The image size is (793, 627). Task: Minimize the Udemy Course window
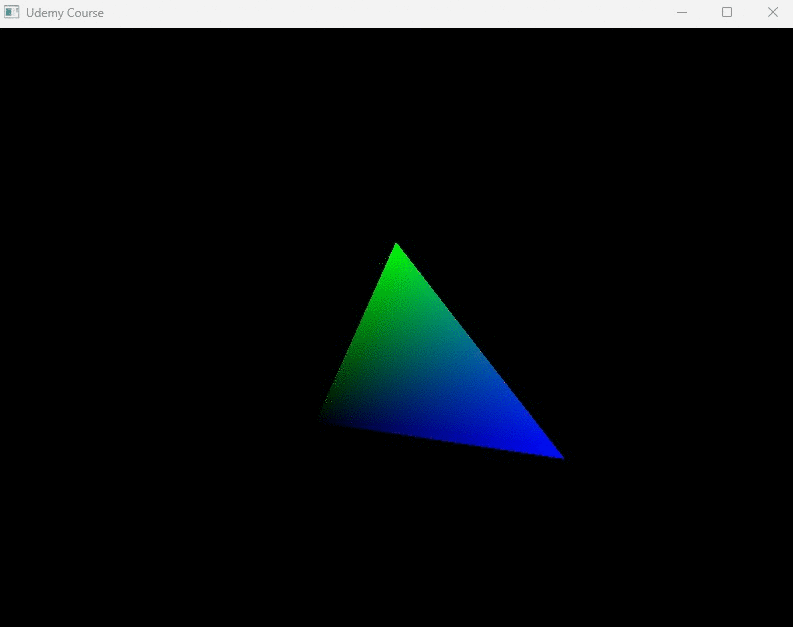[x=682, y=13]
